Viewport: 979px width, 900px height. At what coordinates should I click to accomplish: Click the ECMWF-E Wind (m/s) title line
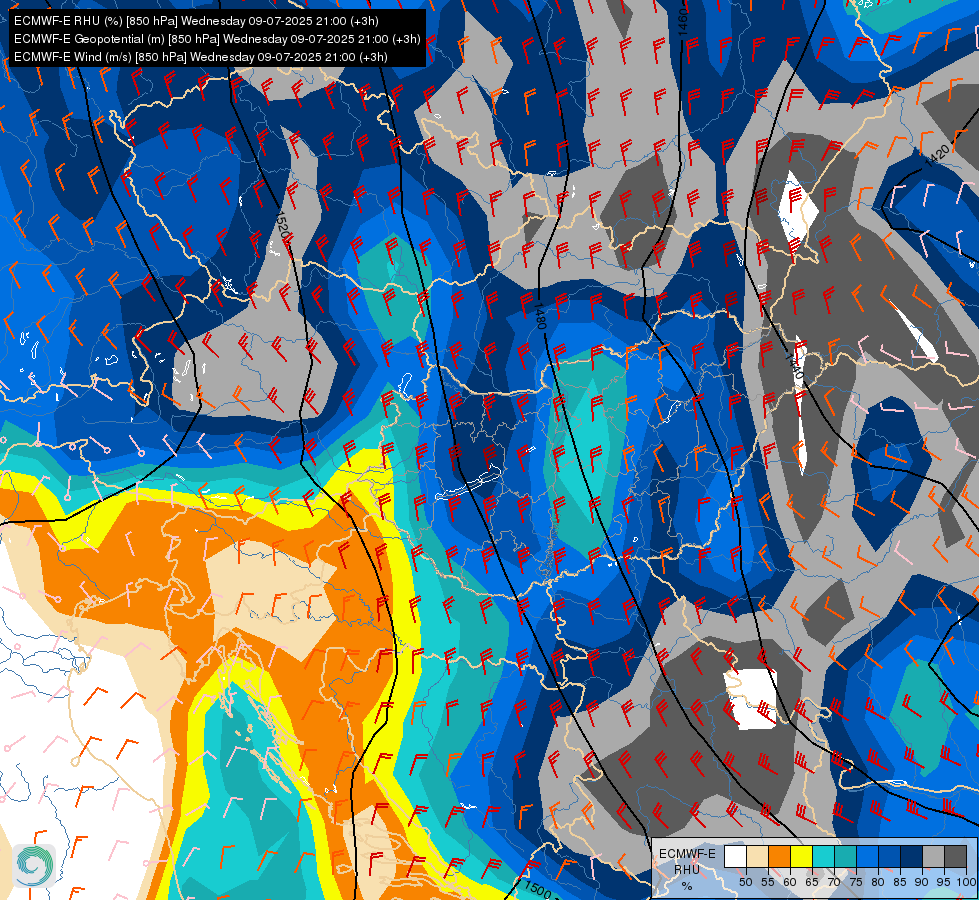[200, 57]
